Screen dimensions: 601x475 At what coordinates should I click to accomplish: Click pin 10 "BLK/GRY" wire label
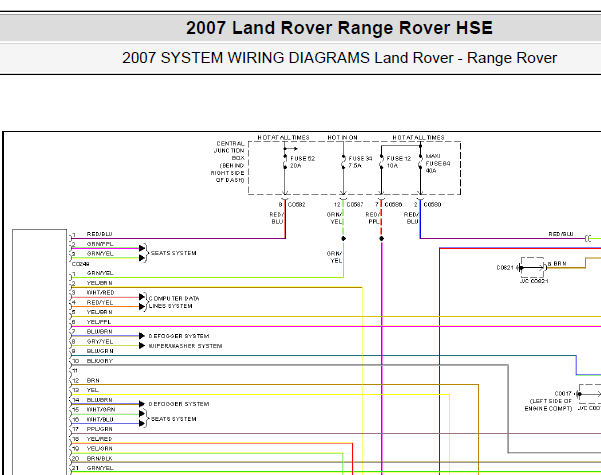100,361
